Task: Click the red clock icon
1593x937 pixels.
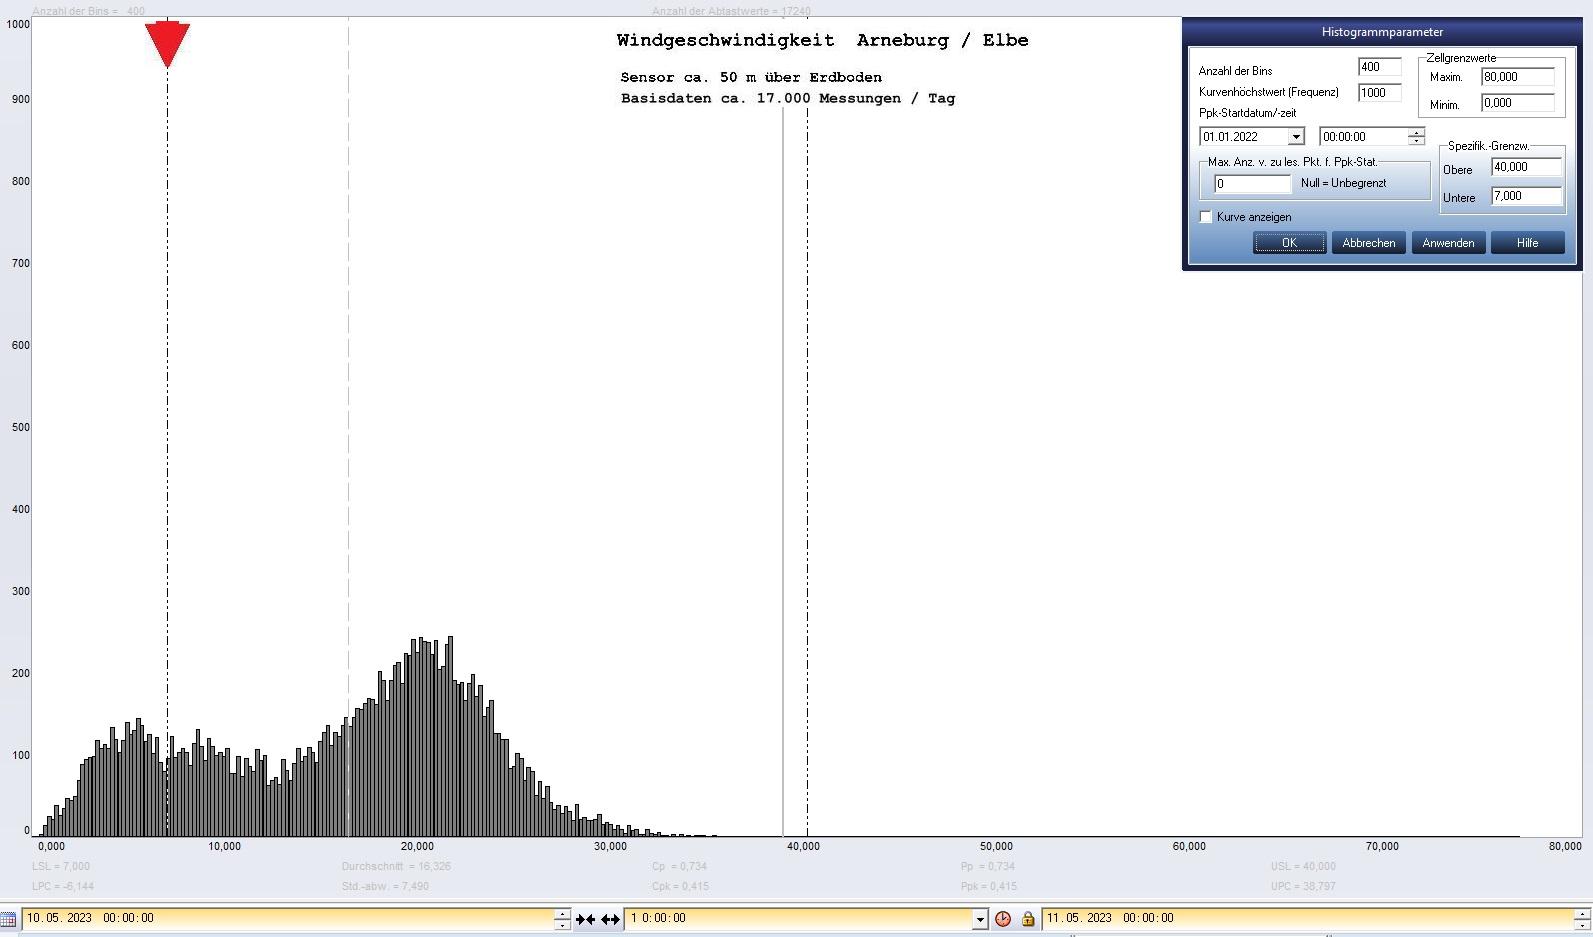Action: pyautogui.click(x=1003, y=919)
